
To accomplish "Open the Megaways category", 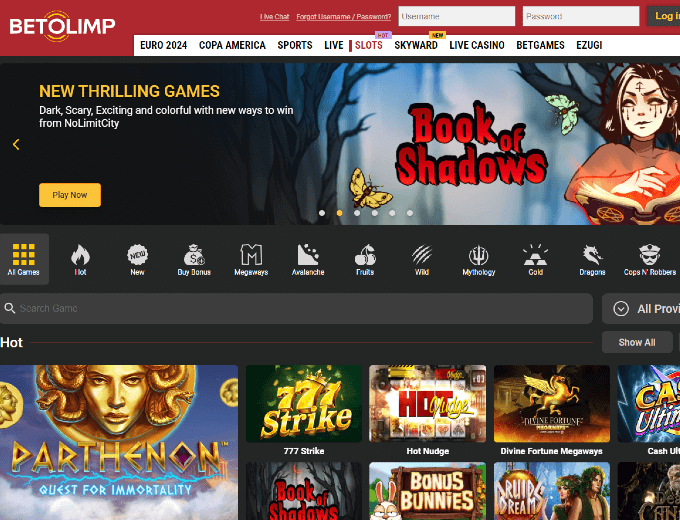I will pyautogui.click(x=251, y=259).
